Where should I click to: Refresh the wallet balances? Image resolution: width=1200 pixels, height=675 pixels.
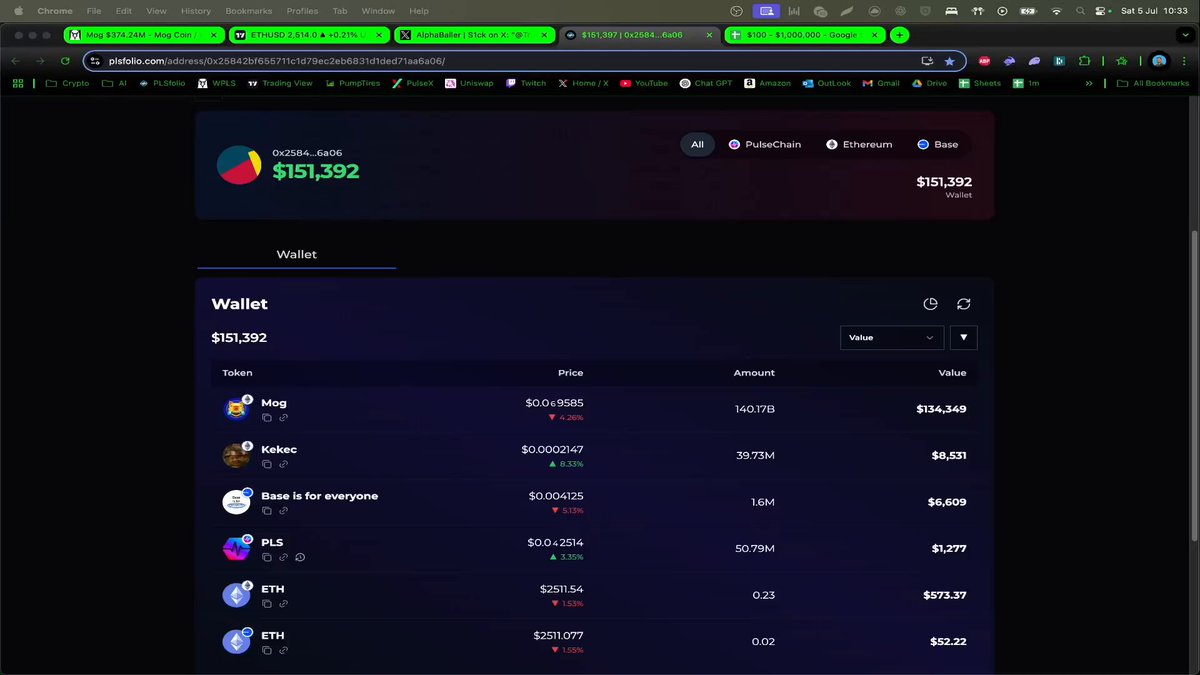(x=964, y=304)
